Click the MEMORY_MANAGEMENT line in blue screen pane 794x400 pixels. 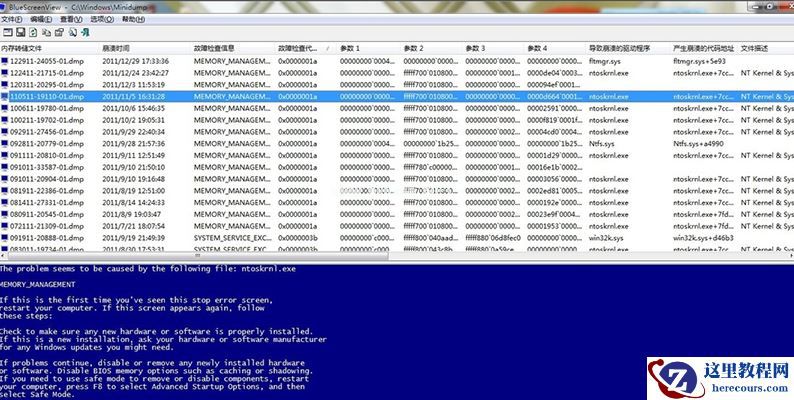coord(37,285)
